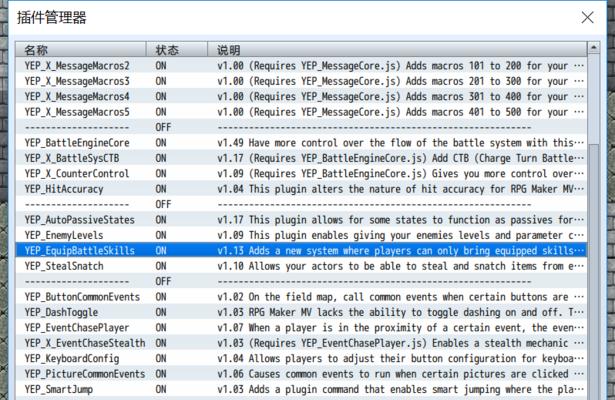This screenshot has height=400, width=615.
Task: Click the ON status of YEP_HitAccuracy
Action: click(x=161, y=189)
